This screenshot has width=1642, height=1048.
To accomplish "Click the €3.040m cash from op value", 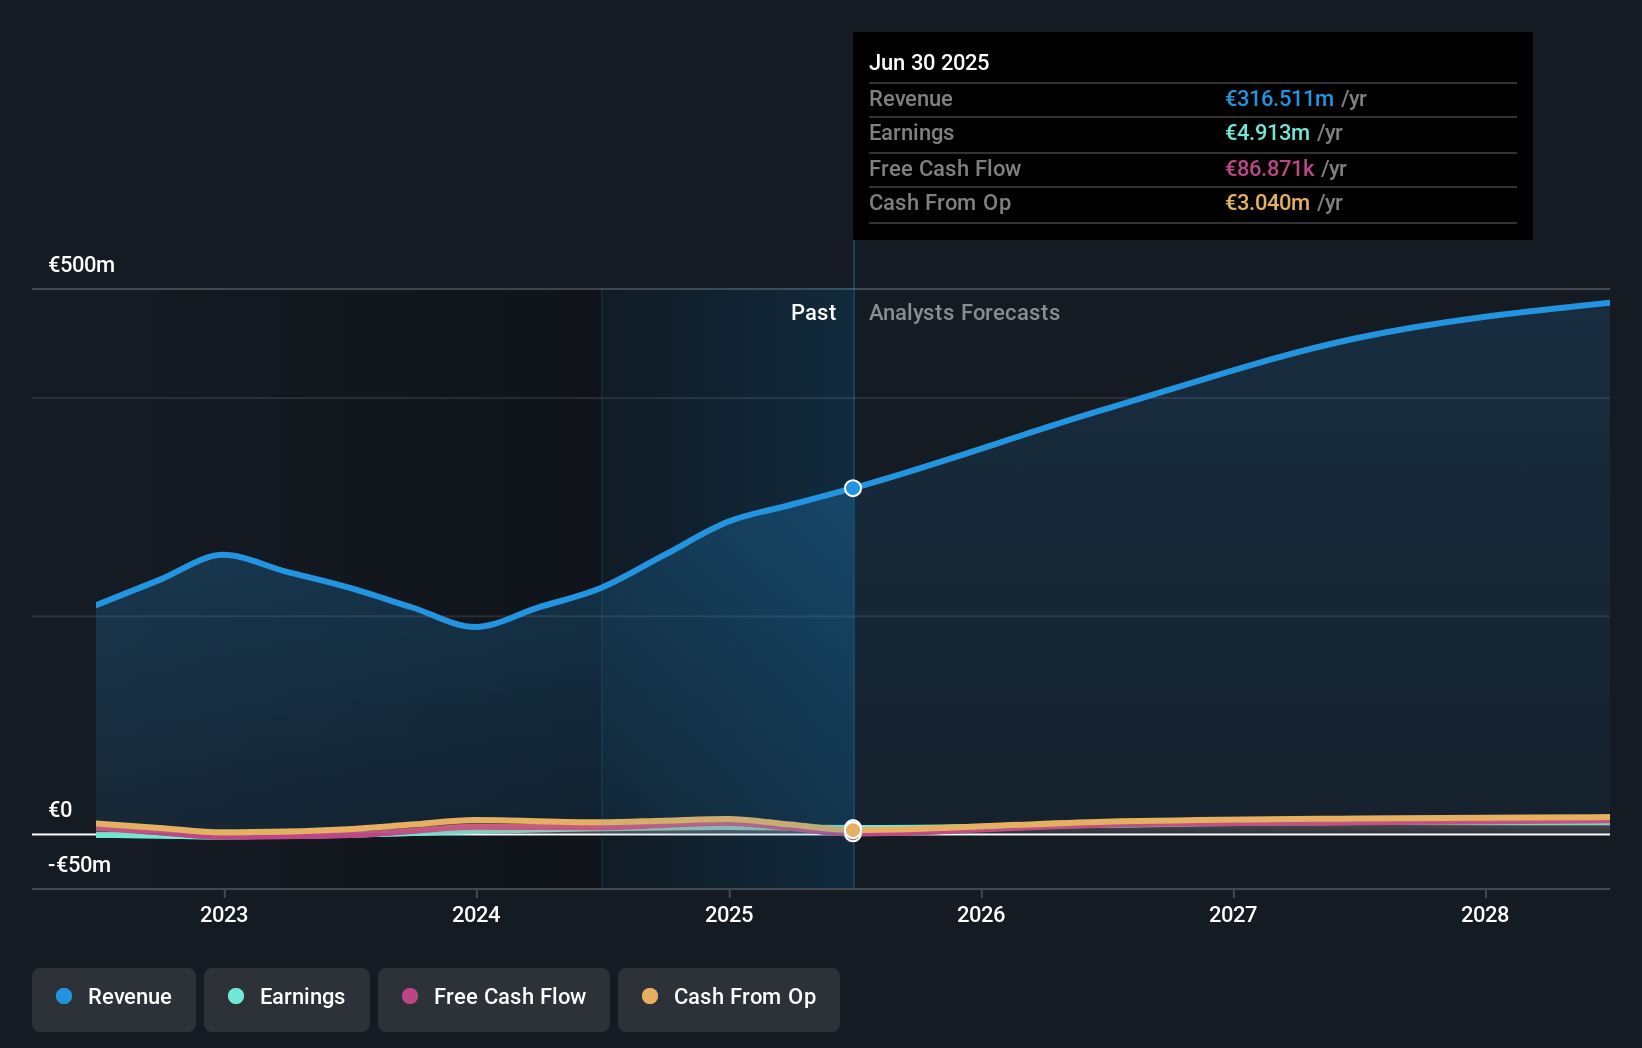I will 1268,203.
